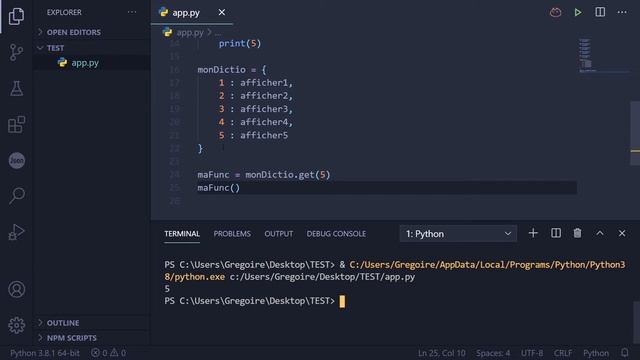640x360 pixels.
Task: Click Python language mode selector
Action: click(x=596, y=353)
